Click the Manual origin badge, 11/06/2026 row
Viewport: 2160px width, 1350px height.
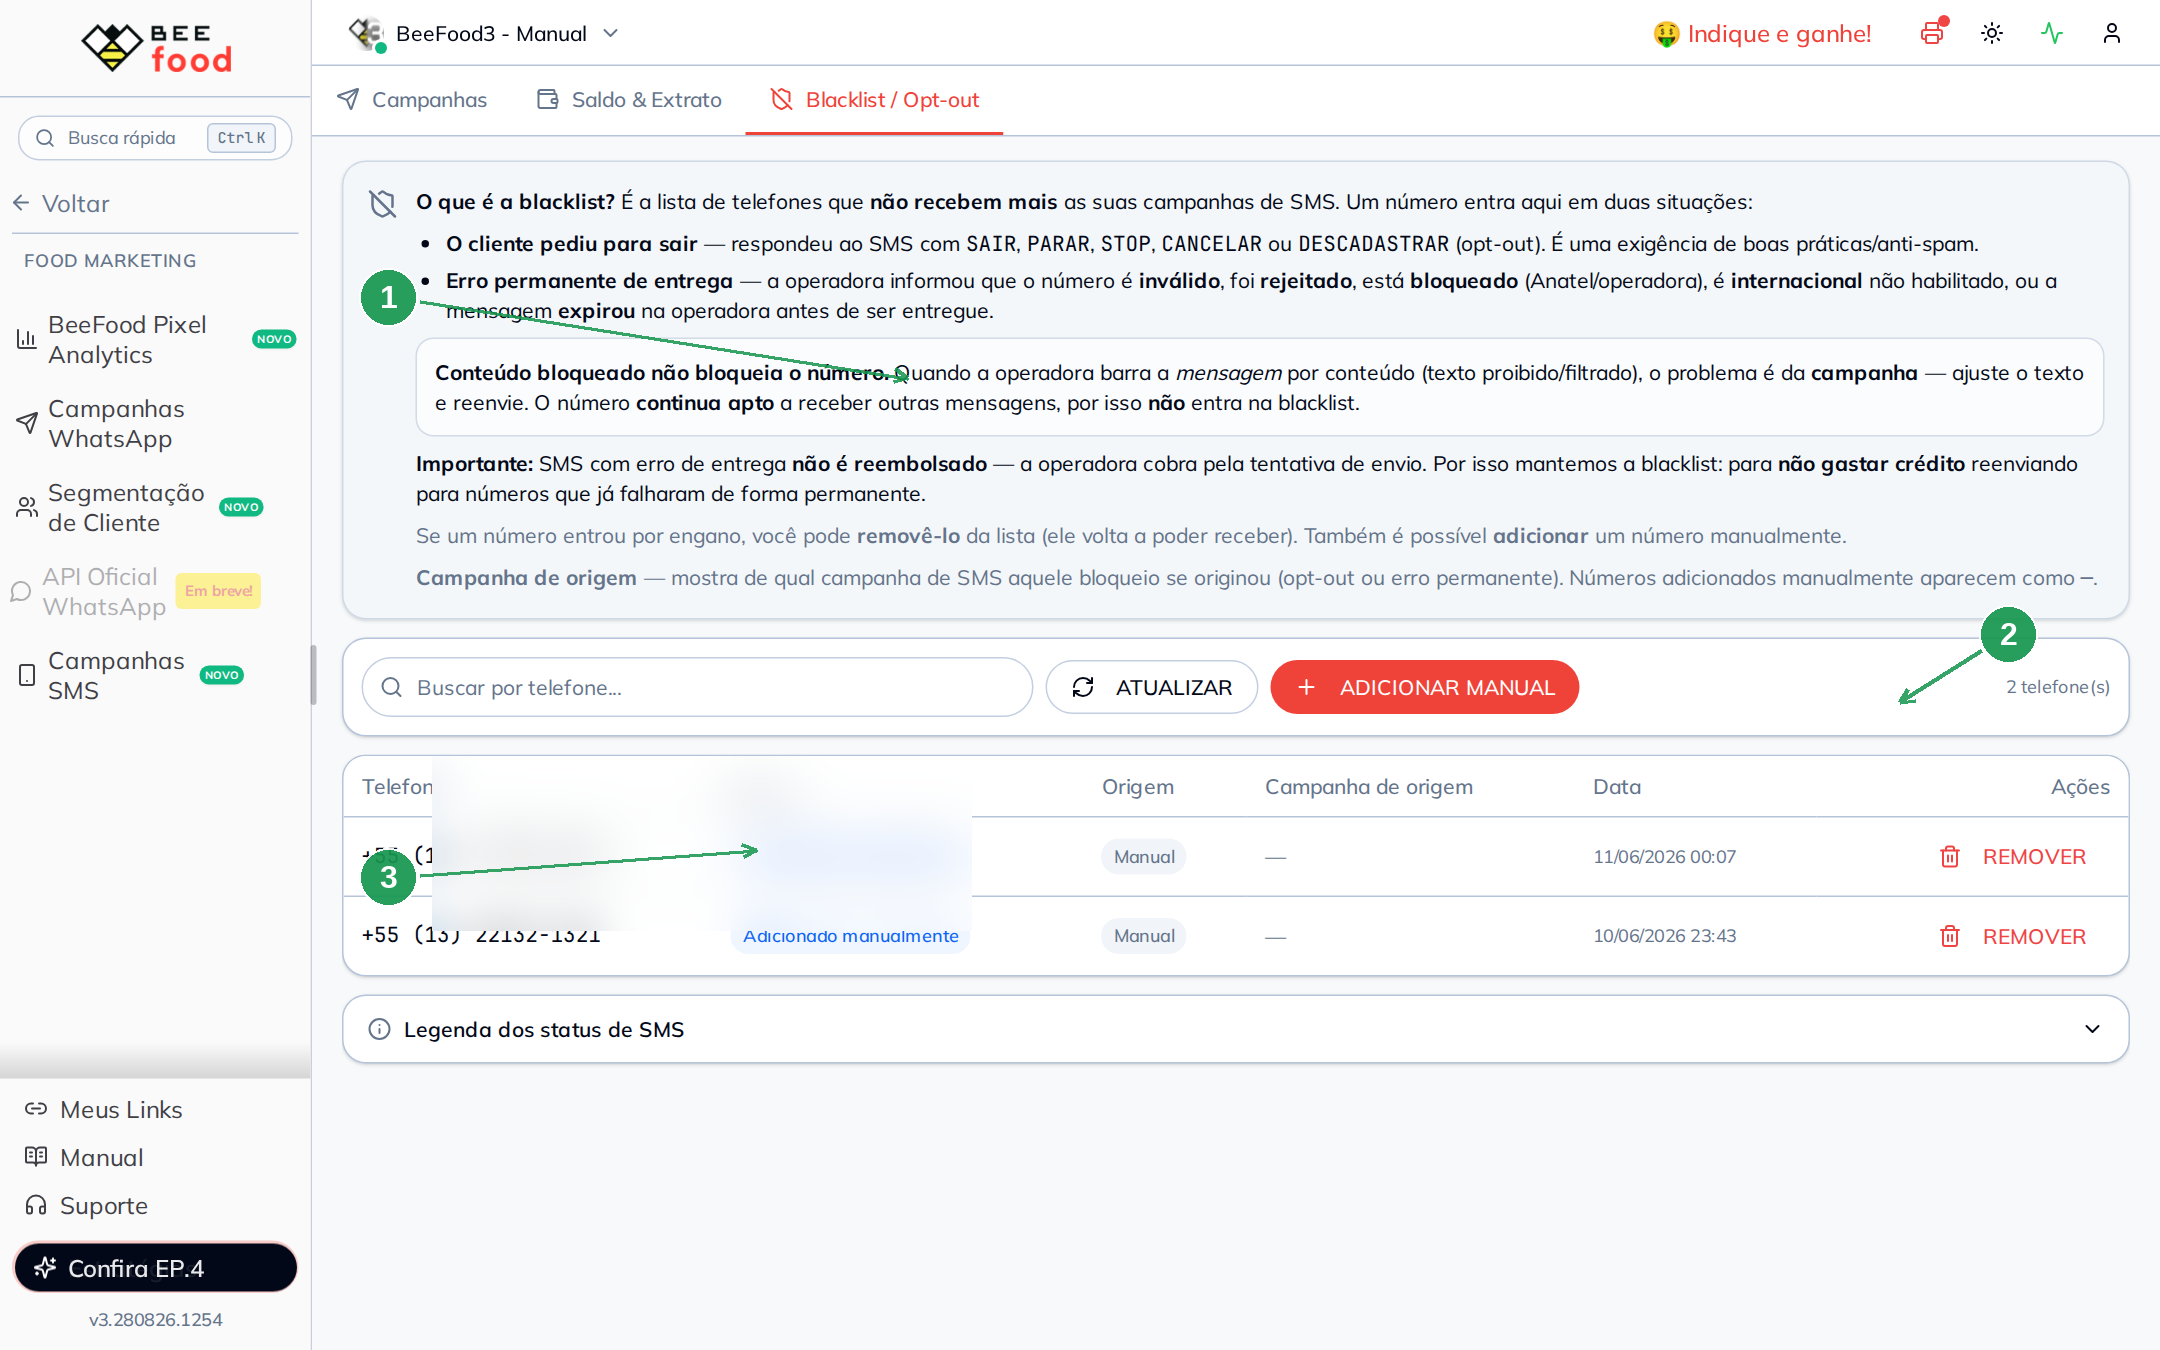click(x=1144, y=857)
